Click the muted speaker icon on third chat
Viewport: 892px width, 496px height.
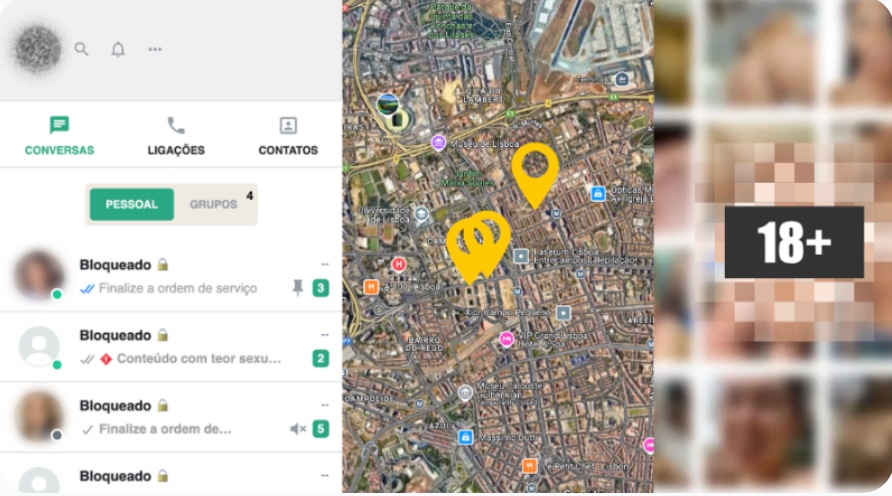click(x=298, y=429)
